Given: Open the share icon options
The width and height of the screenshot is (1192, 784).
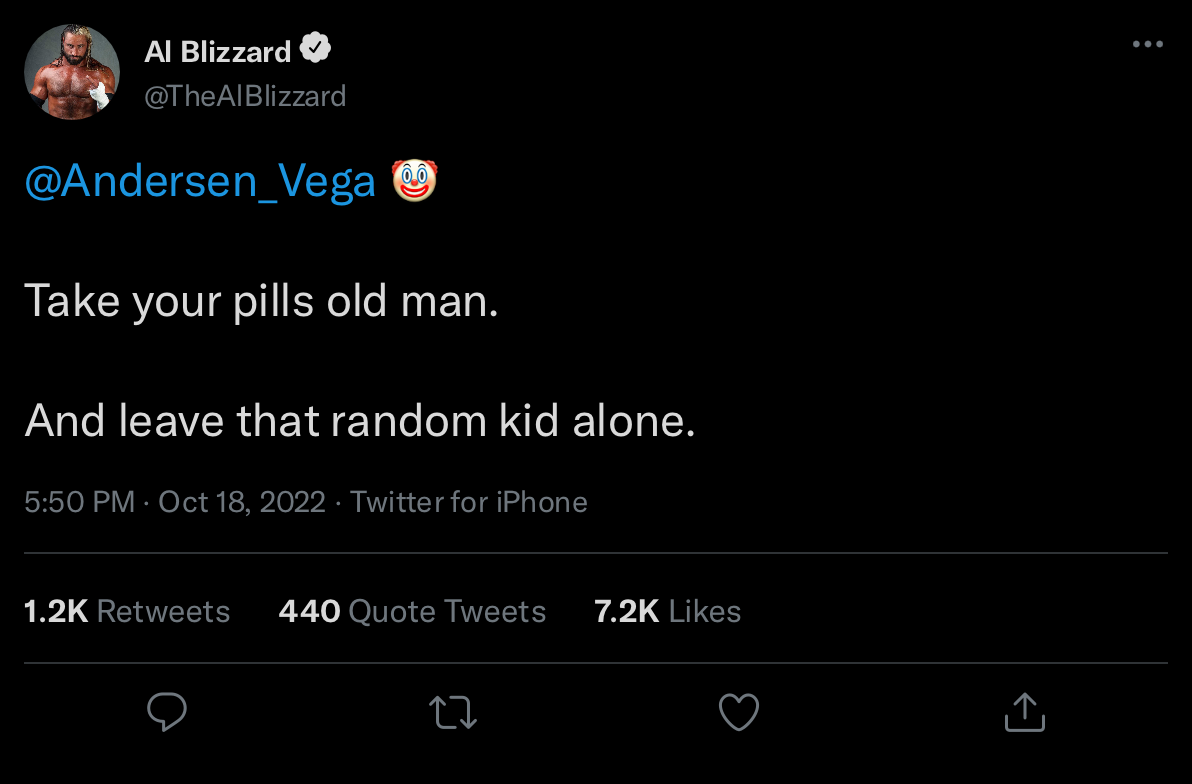Looking at the screenshot, I should tap(1025, 712).
